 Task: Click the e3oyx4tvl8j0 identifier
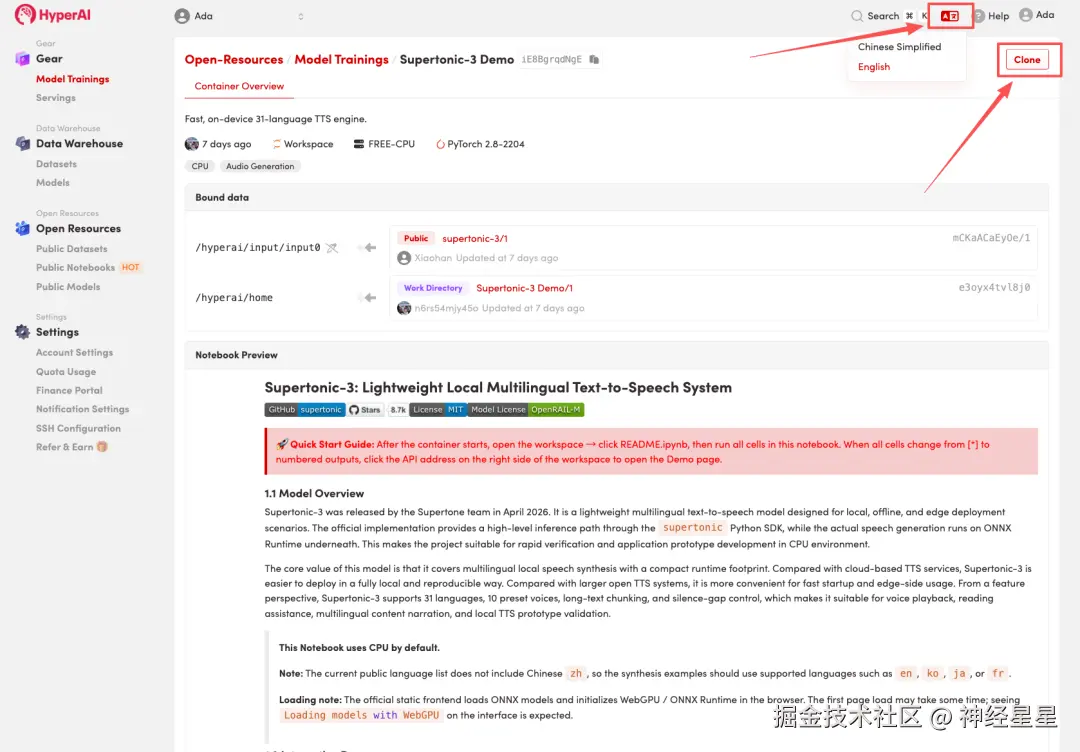(994, 287)
